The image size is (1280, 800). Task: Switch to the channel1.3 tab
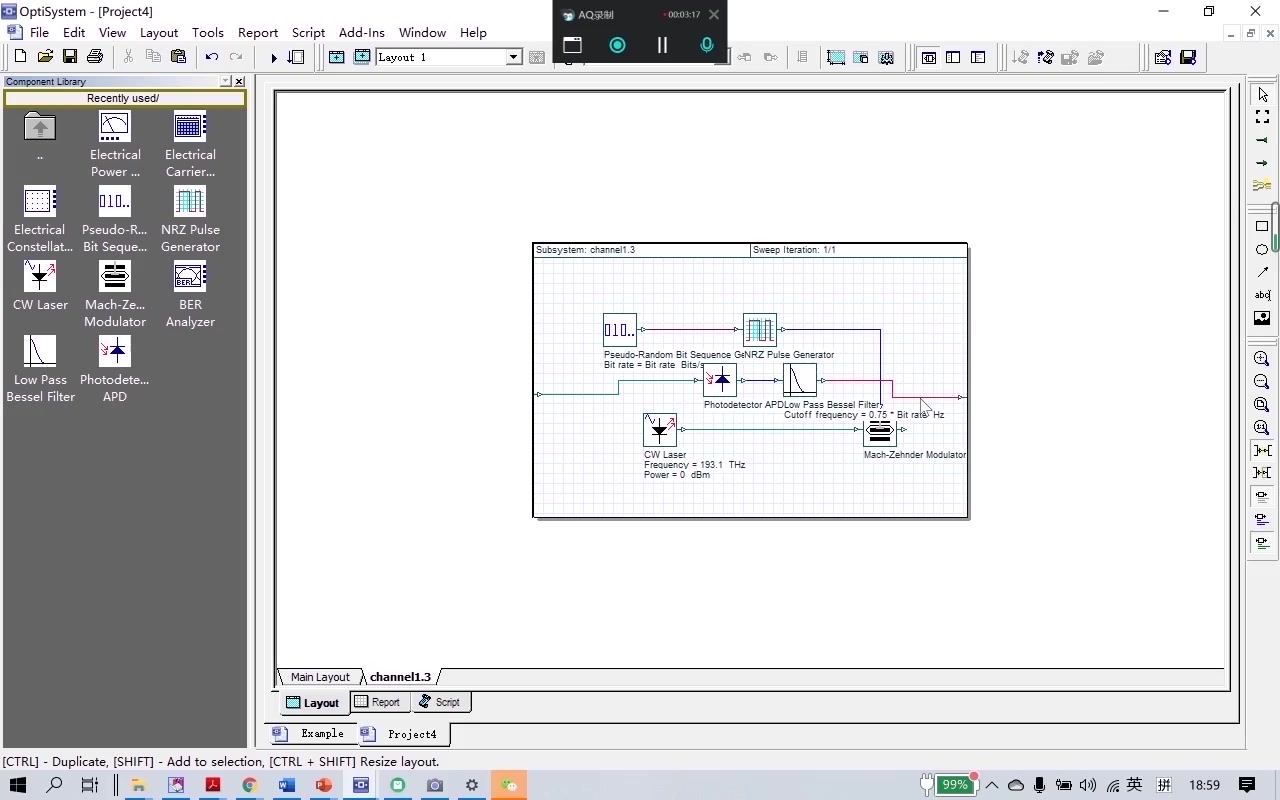[400, 677]
